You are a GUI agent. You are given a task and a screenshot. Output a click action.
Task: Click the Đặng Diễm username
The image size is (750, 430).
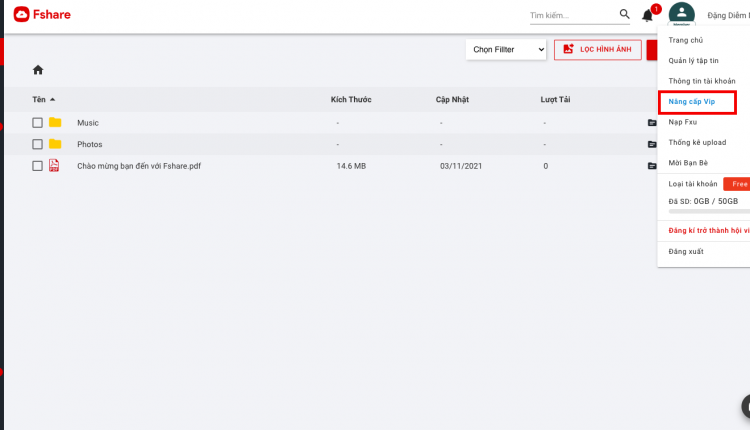728,15
